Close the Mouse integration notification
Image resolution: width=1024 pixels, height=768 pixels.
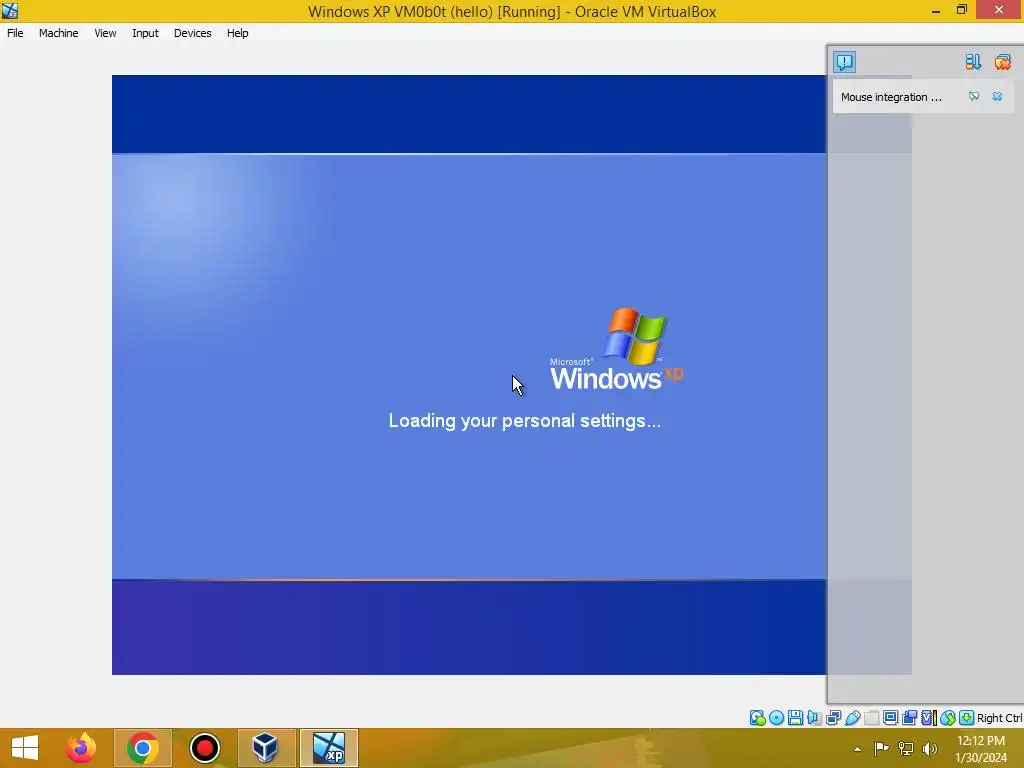click(x=997, y=97)
